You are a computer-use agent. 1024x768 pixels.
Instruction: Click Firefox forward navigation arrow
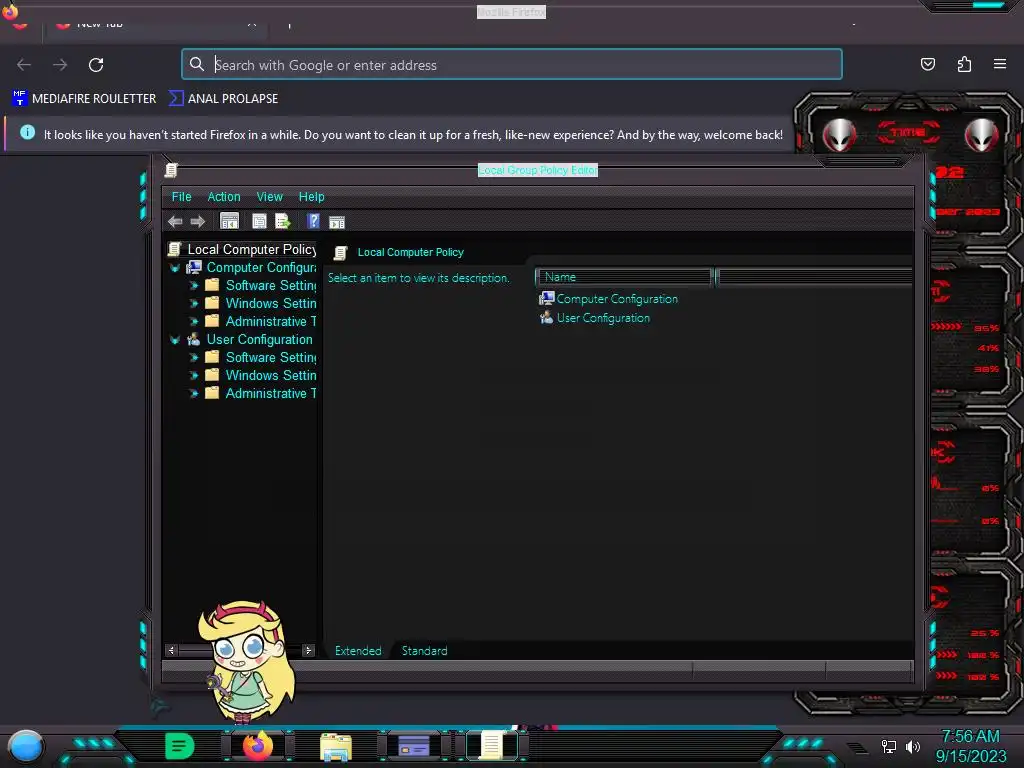click(60, 65)
